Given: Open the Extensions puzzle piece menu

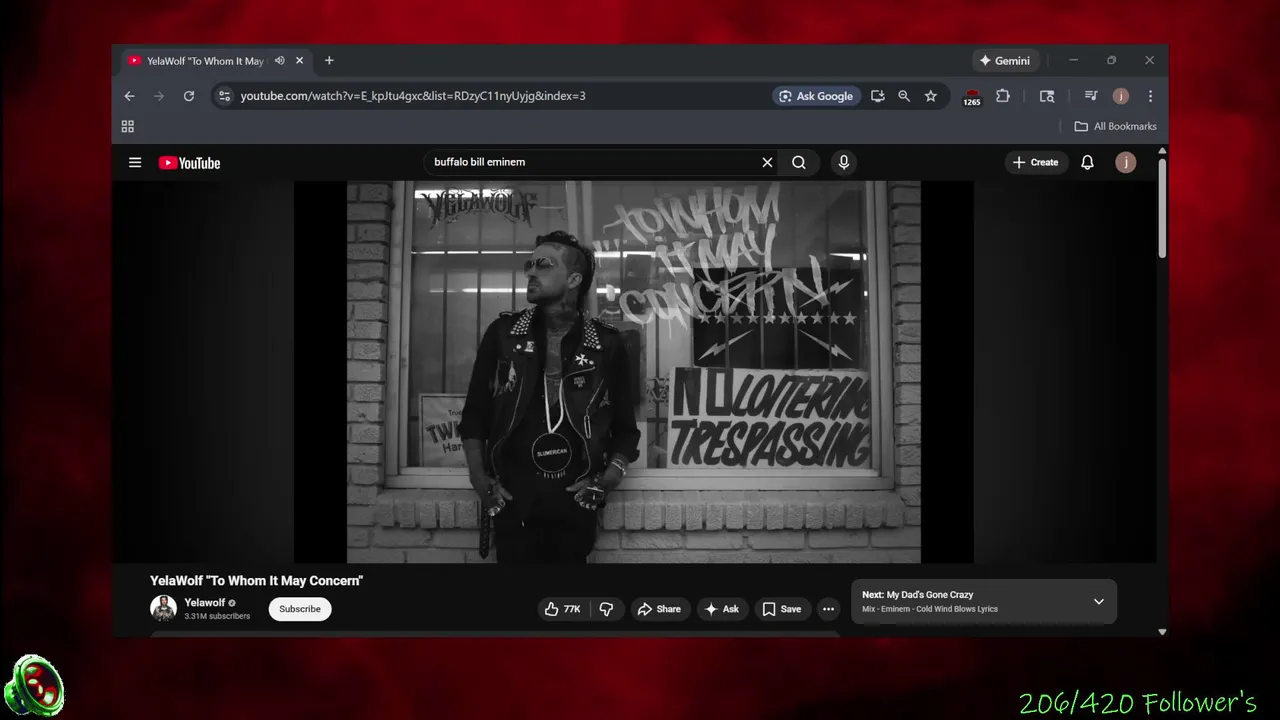Looking at the screenshot, I should point(1003,96).
